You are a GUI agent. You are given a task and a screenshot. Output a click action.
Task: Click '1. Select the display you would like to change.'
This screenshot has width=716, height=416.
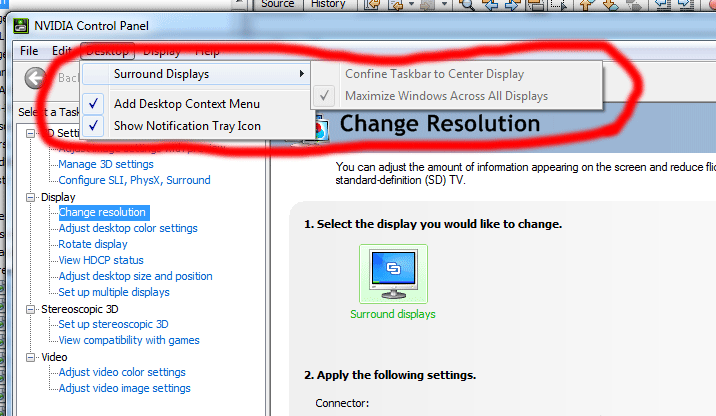coord(433,224)
